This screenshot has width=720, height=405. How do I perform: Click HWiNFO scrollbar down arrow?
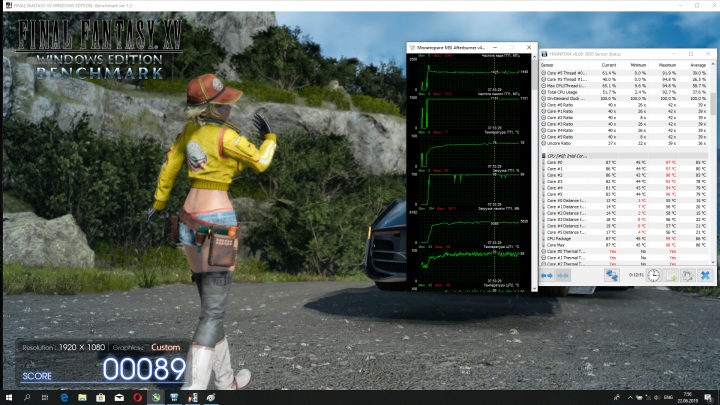pyautogui.click(x=713, y=262)
